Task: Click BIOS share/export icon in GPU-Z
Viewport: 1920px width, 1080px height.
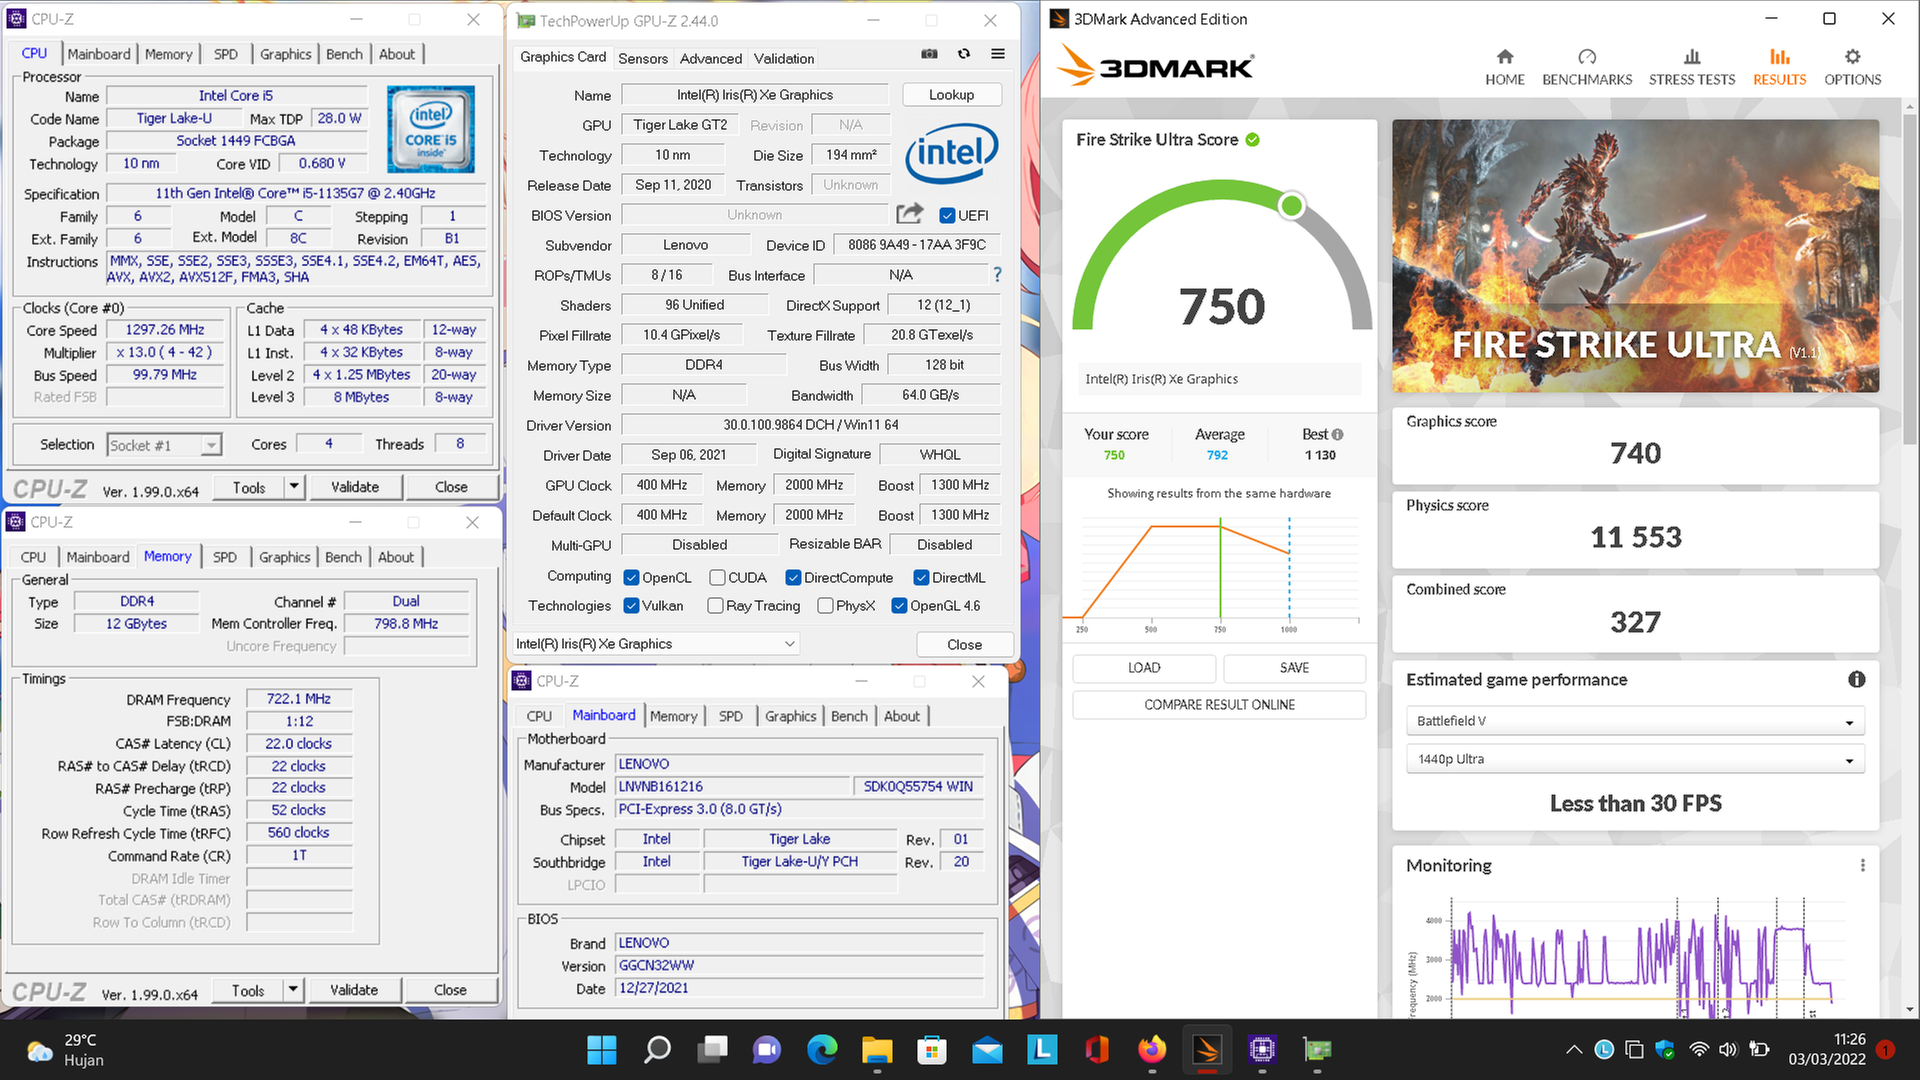Action: [x=910, y=213]
